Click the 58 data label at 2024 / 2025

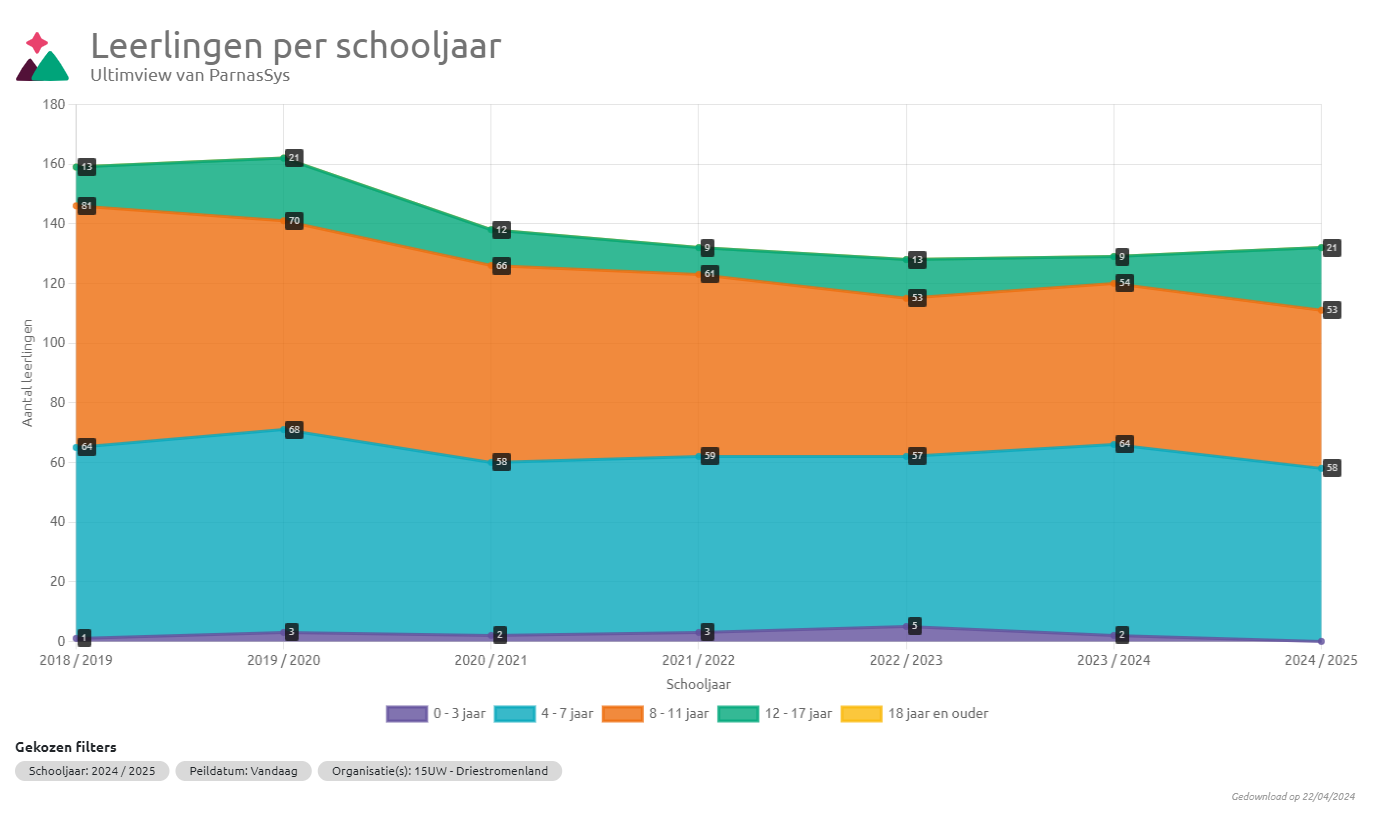pyautogui.click(x=1331, y=468)
